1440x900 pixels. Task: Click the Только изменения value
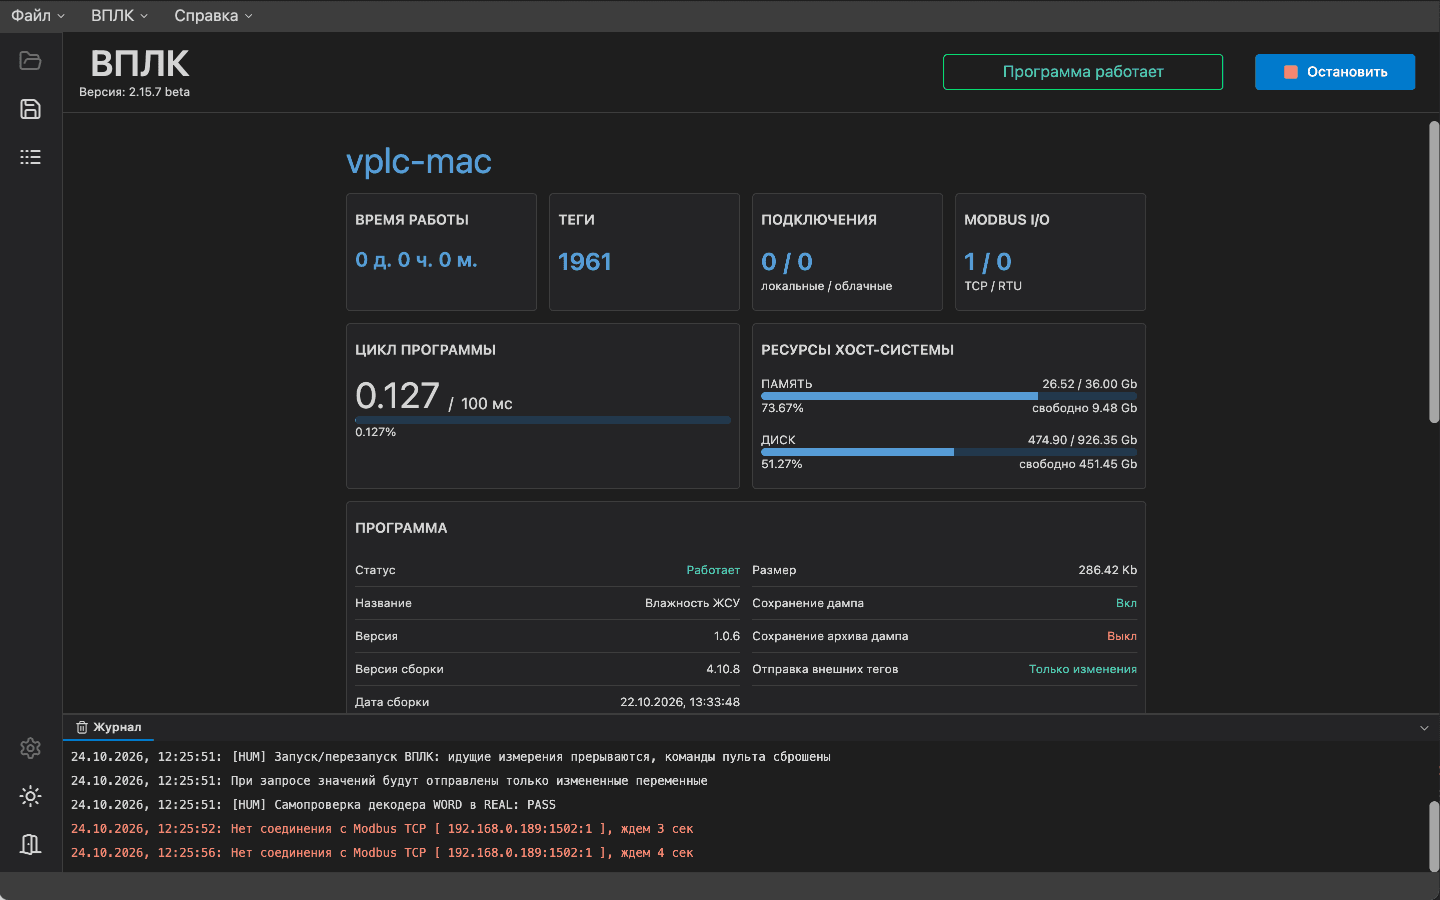click(x=1083, y=669)
